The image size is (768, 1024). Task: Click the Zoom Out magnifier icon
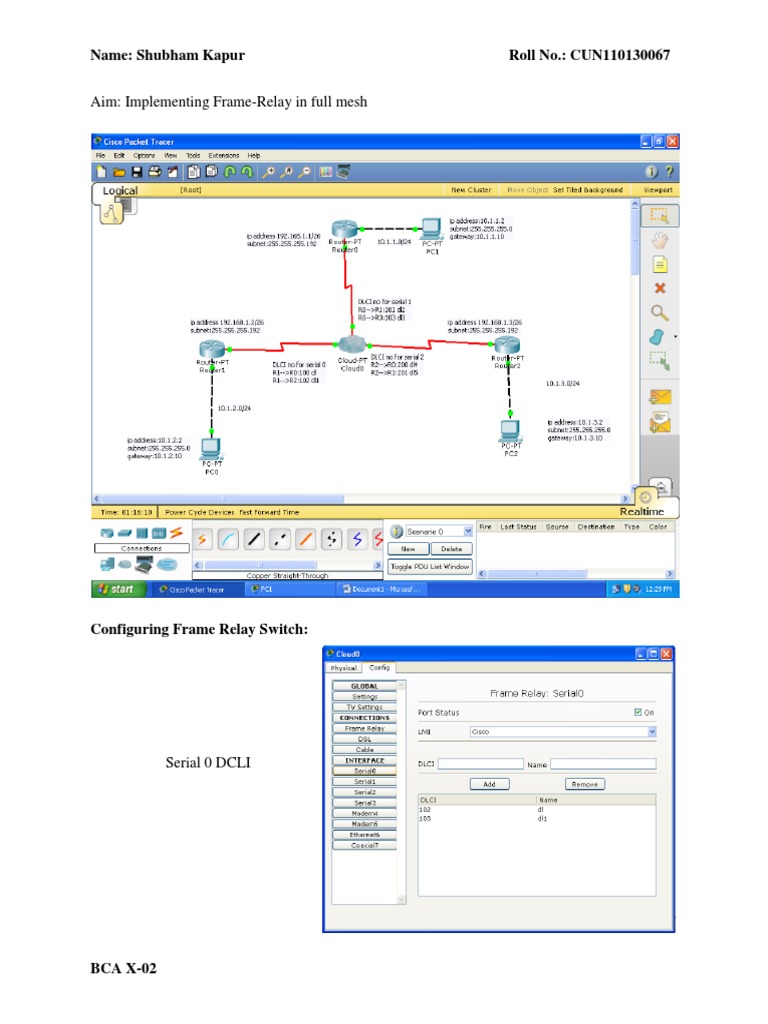[x=304, y=172]
